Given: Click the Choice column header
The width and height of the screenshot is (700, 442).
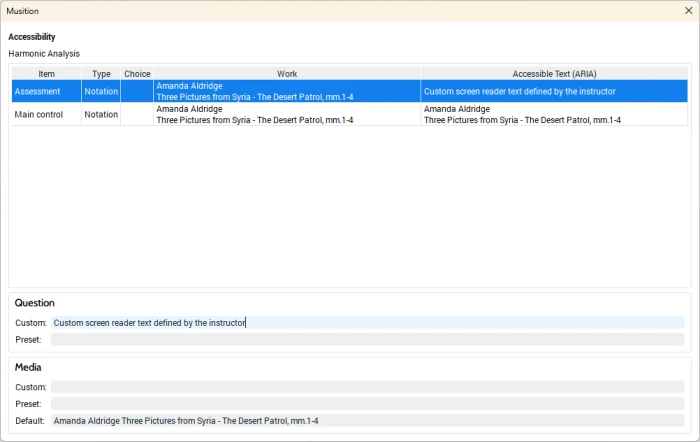Looking at the screenshot, I should coord(137,74).
